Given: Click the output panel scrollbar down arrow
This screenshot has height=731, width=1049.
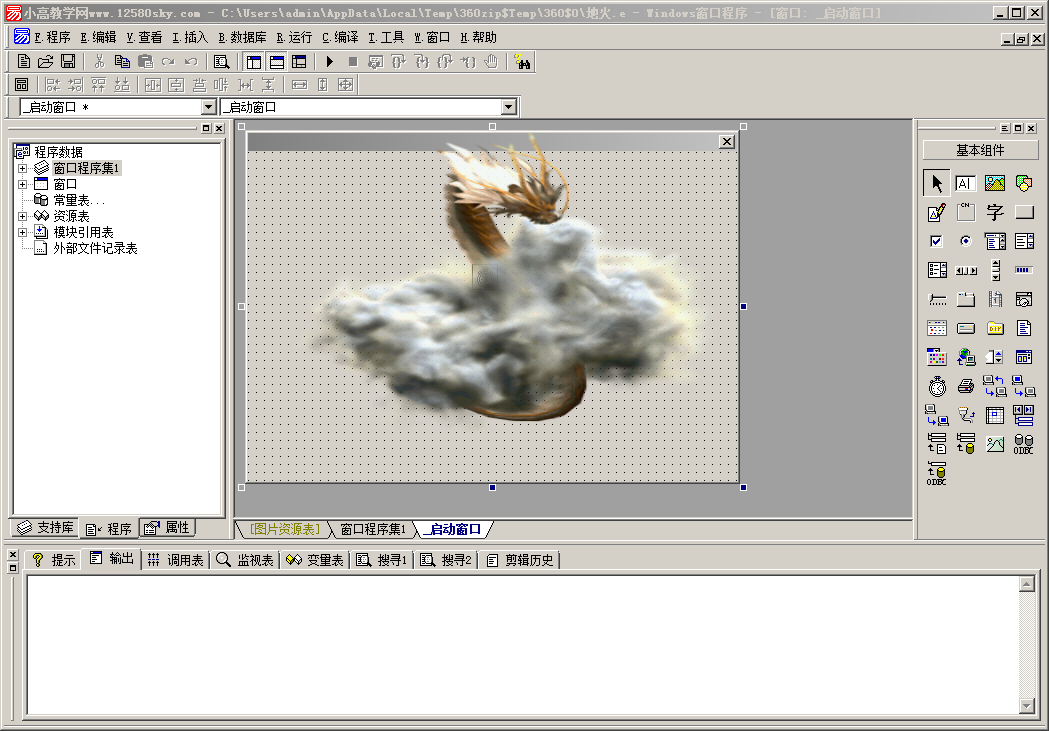Looking at the screenshot, I should tap(1027, 705).
